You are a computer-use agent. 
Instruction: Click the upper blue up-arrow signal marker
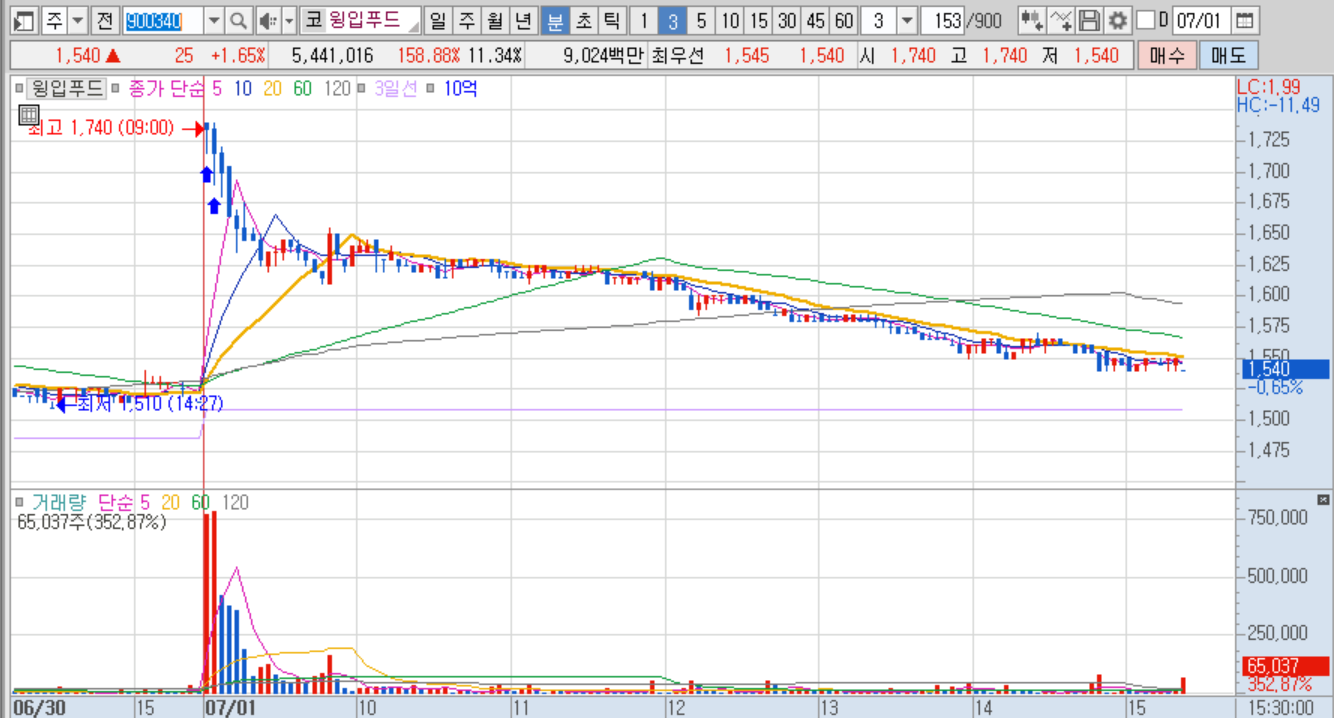tap(206, 175)
